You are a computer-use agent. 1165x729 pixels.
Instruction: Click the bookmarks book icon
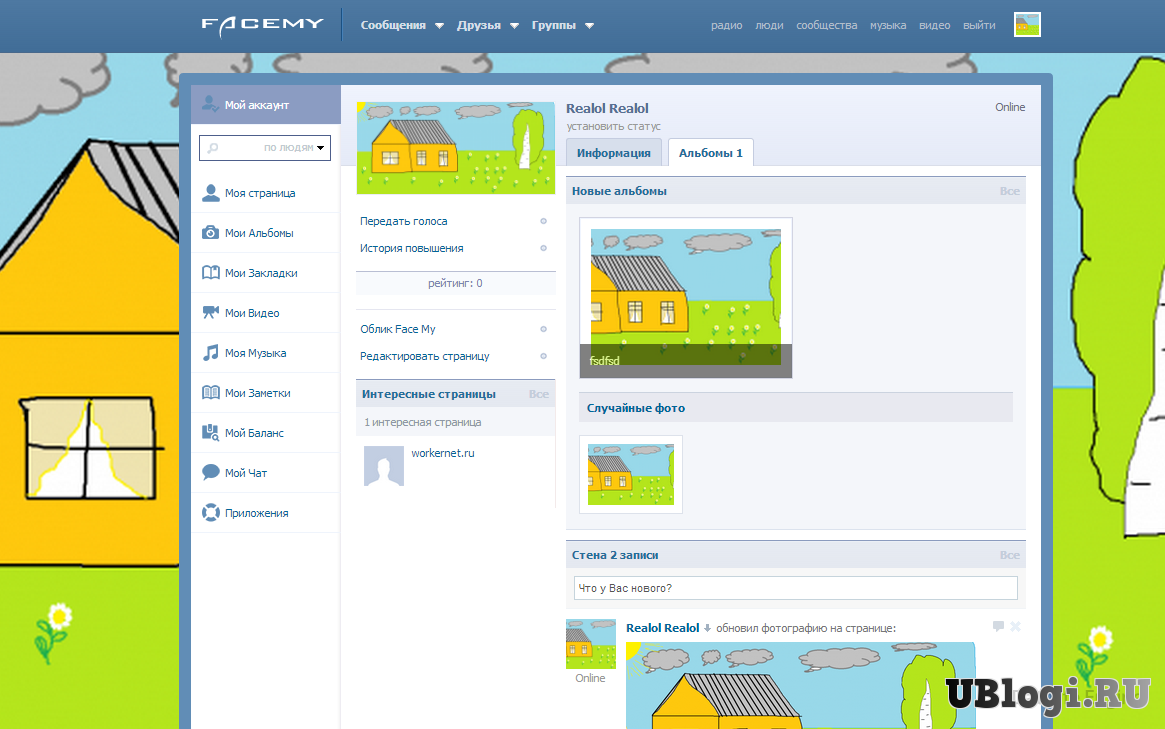[x=211, y=273]
